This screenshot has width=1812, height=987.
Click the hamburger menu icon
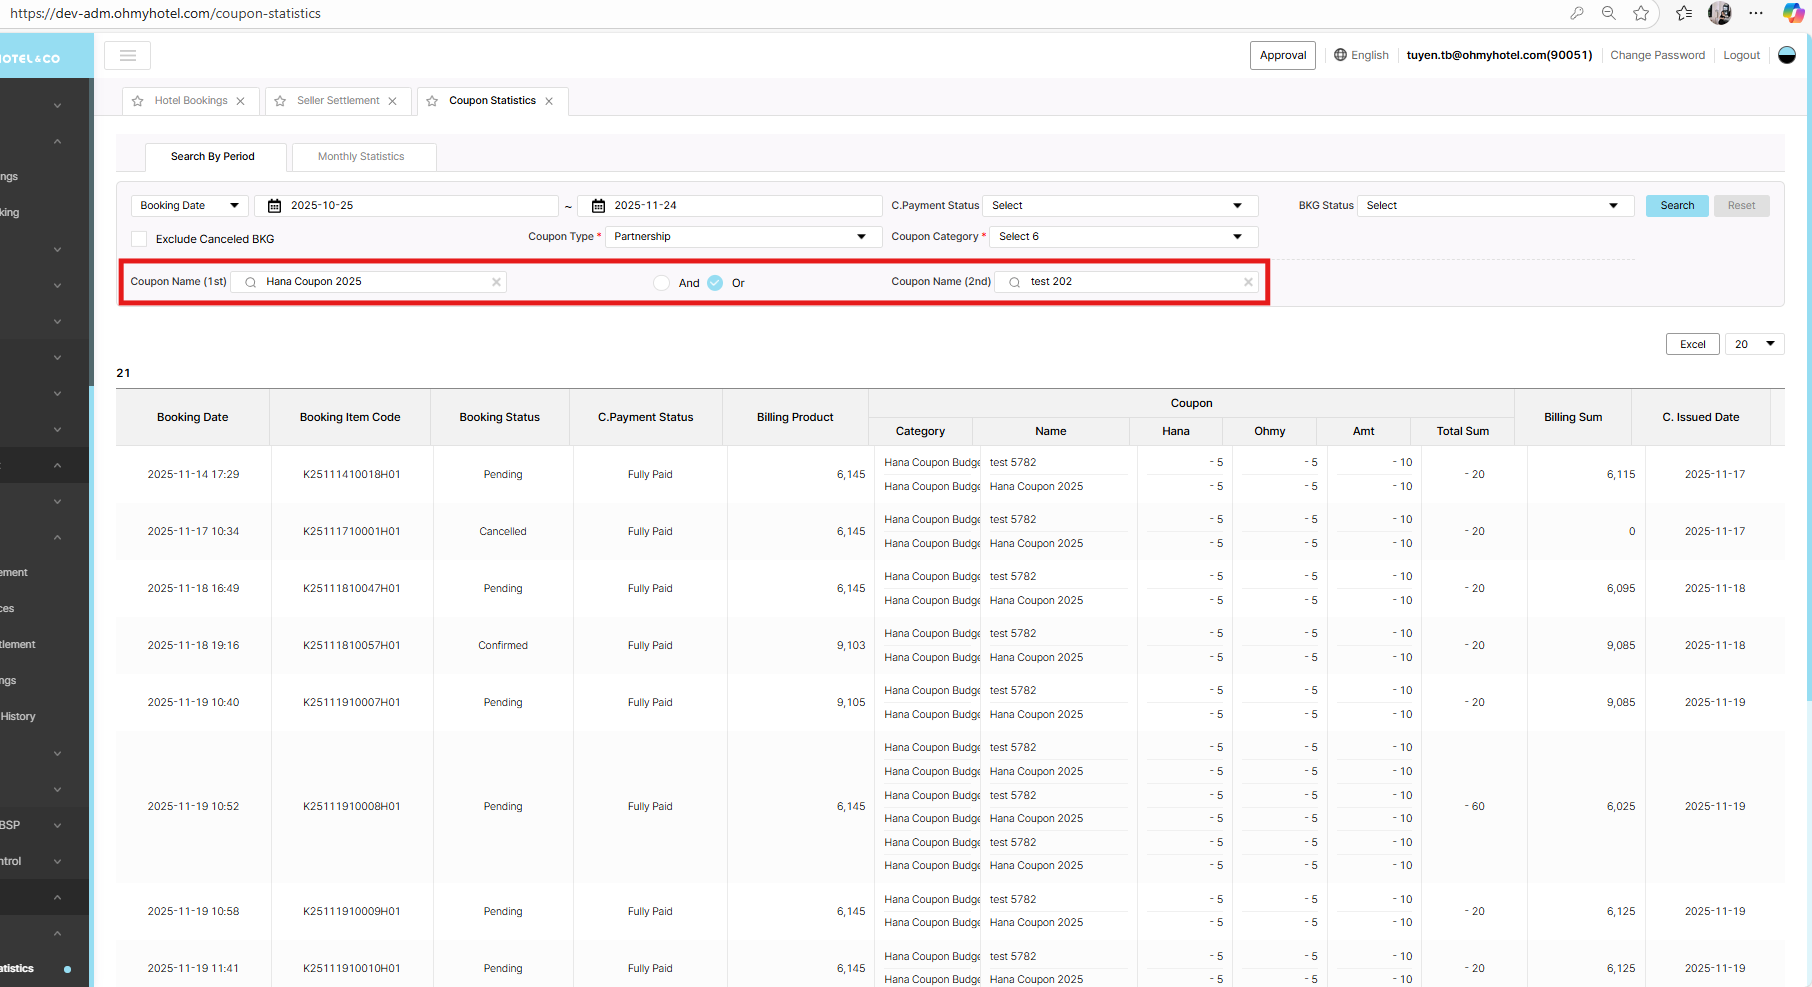(x=128, y=56)
